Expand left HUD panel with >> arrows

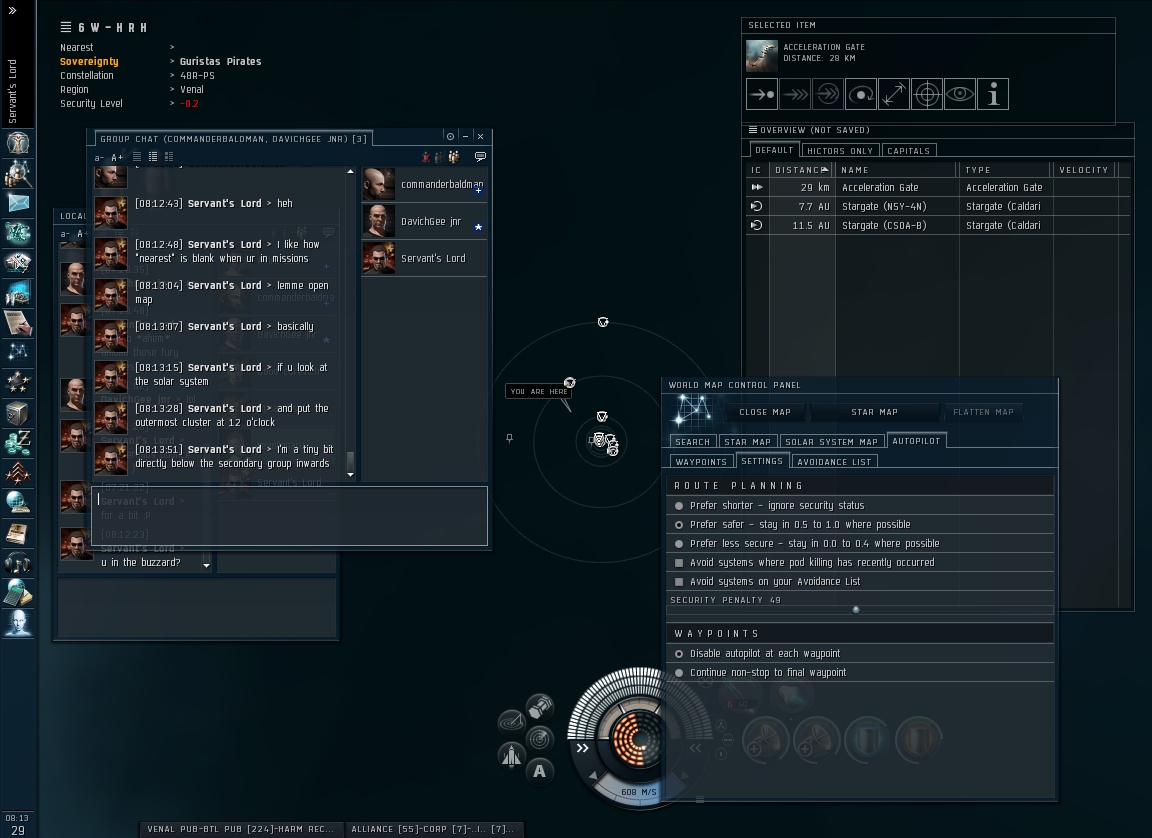[x=583, y=748]
